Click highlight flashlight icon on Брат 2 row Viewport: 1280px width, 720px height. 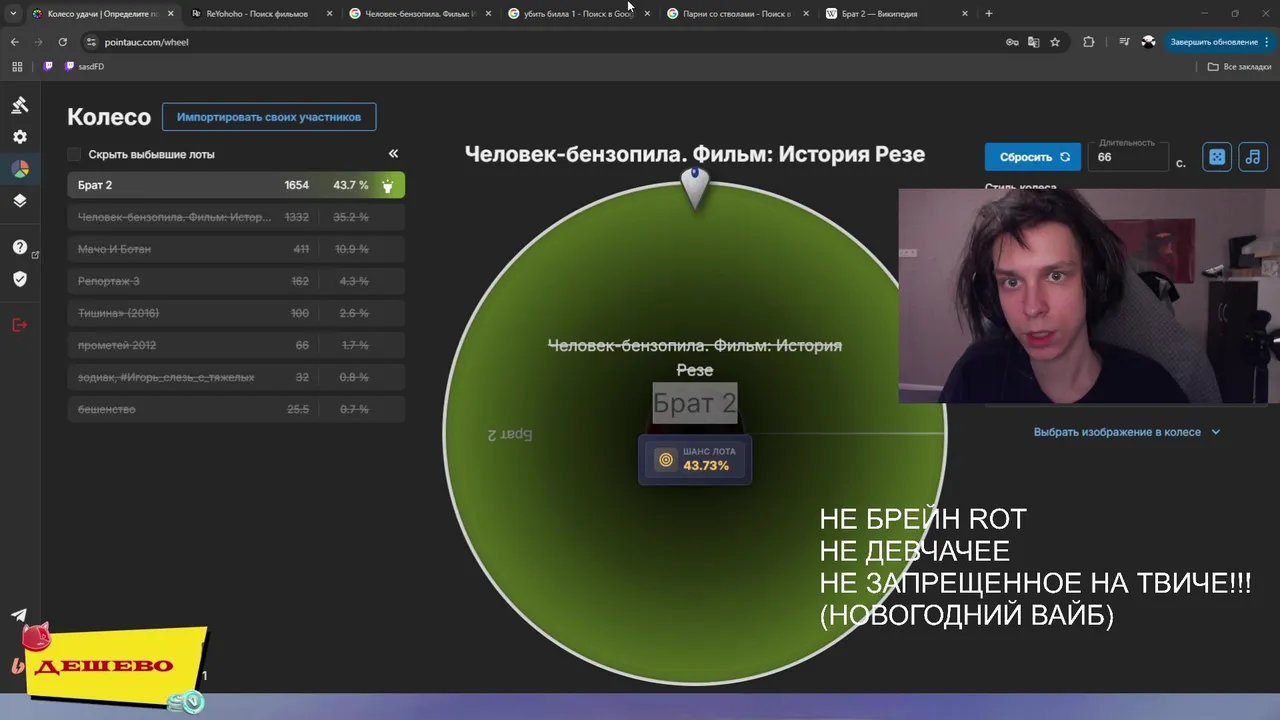(388, 185)
